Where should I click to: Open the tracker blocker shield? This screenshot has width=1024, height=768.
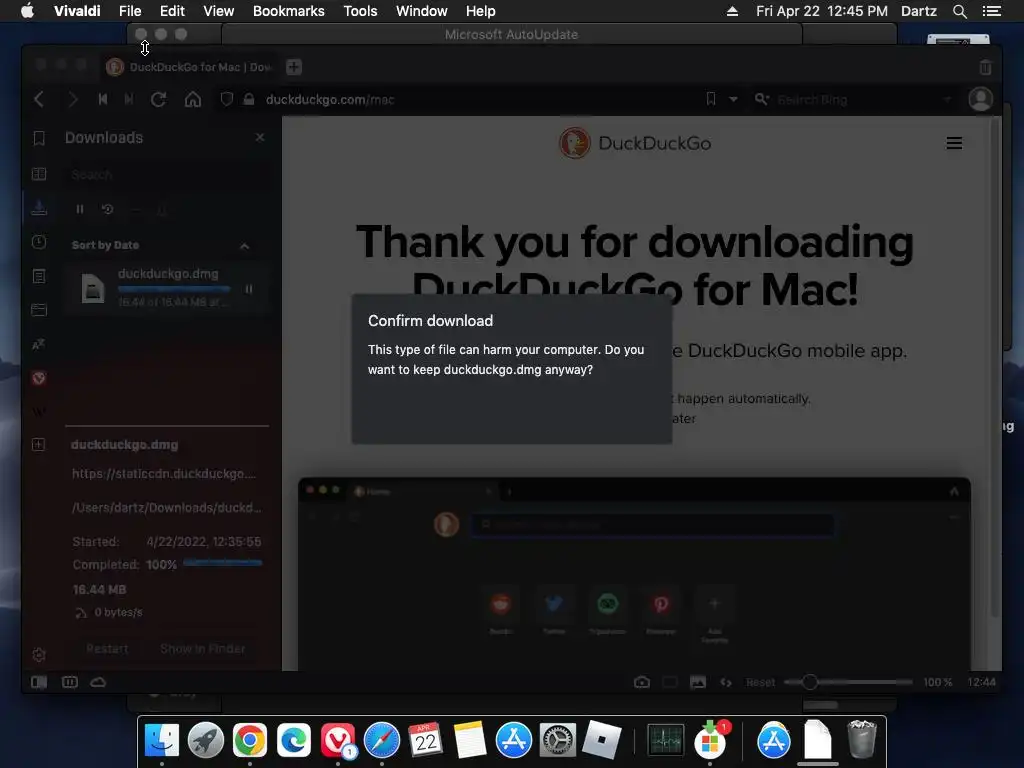[227, 99]
